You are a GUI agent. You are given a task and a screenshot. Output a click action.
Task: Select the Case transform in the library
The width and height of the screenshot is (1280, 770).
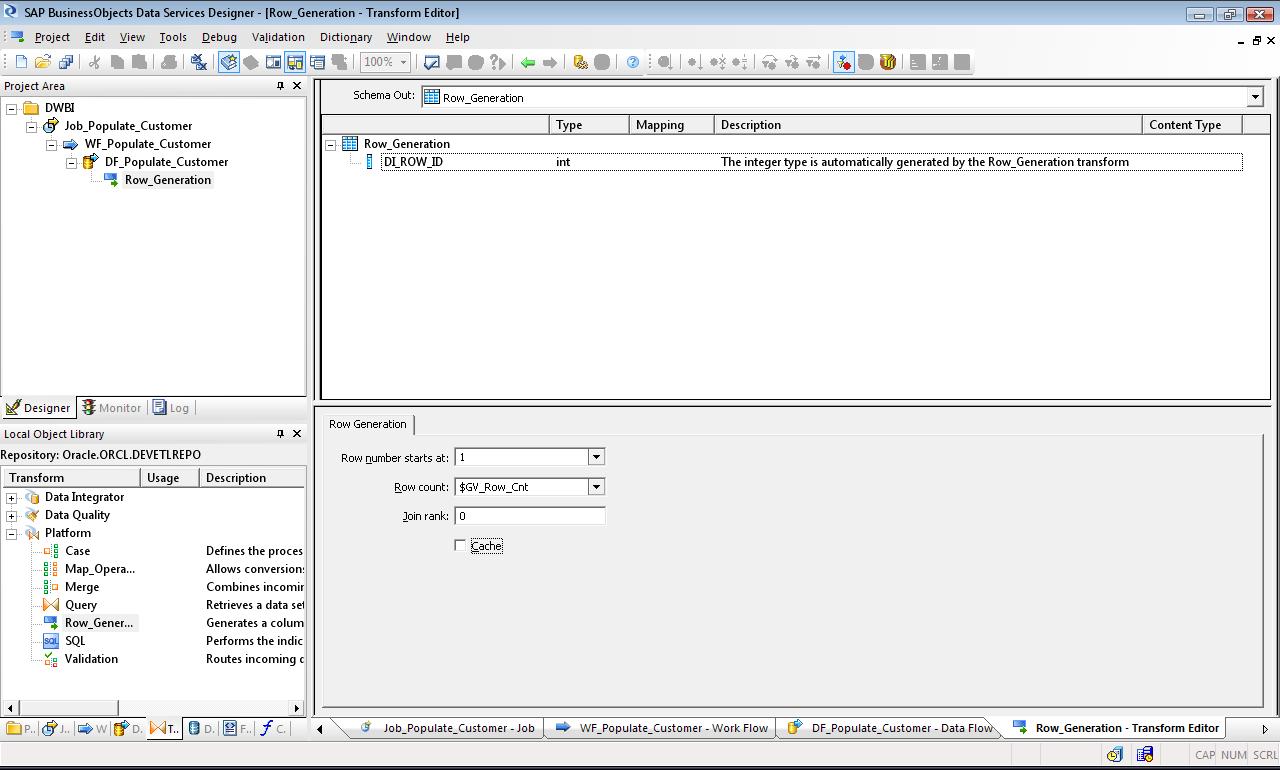pyautogui.click(x=77, y=551)
